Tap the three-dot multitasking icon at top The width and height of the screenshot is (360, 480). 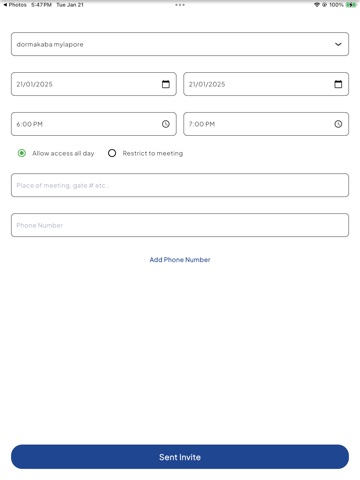point(180,5)
